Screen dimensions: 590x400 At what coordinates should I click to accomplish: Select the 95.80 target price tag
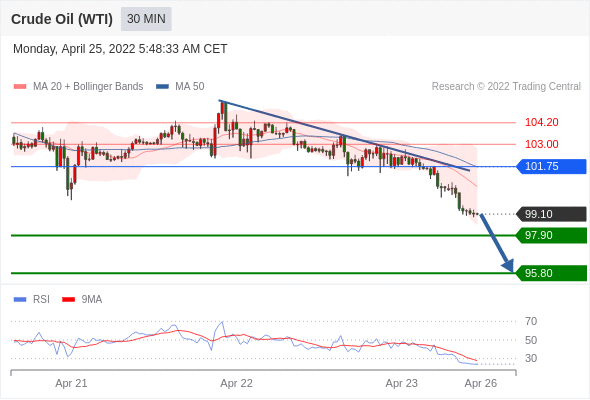(x=551, y=273)
